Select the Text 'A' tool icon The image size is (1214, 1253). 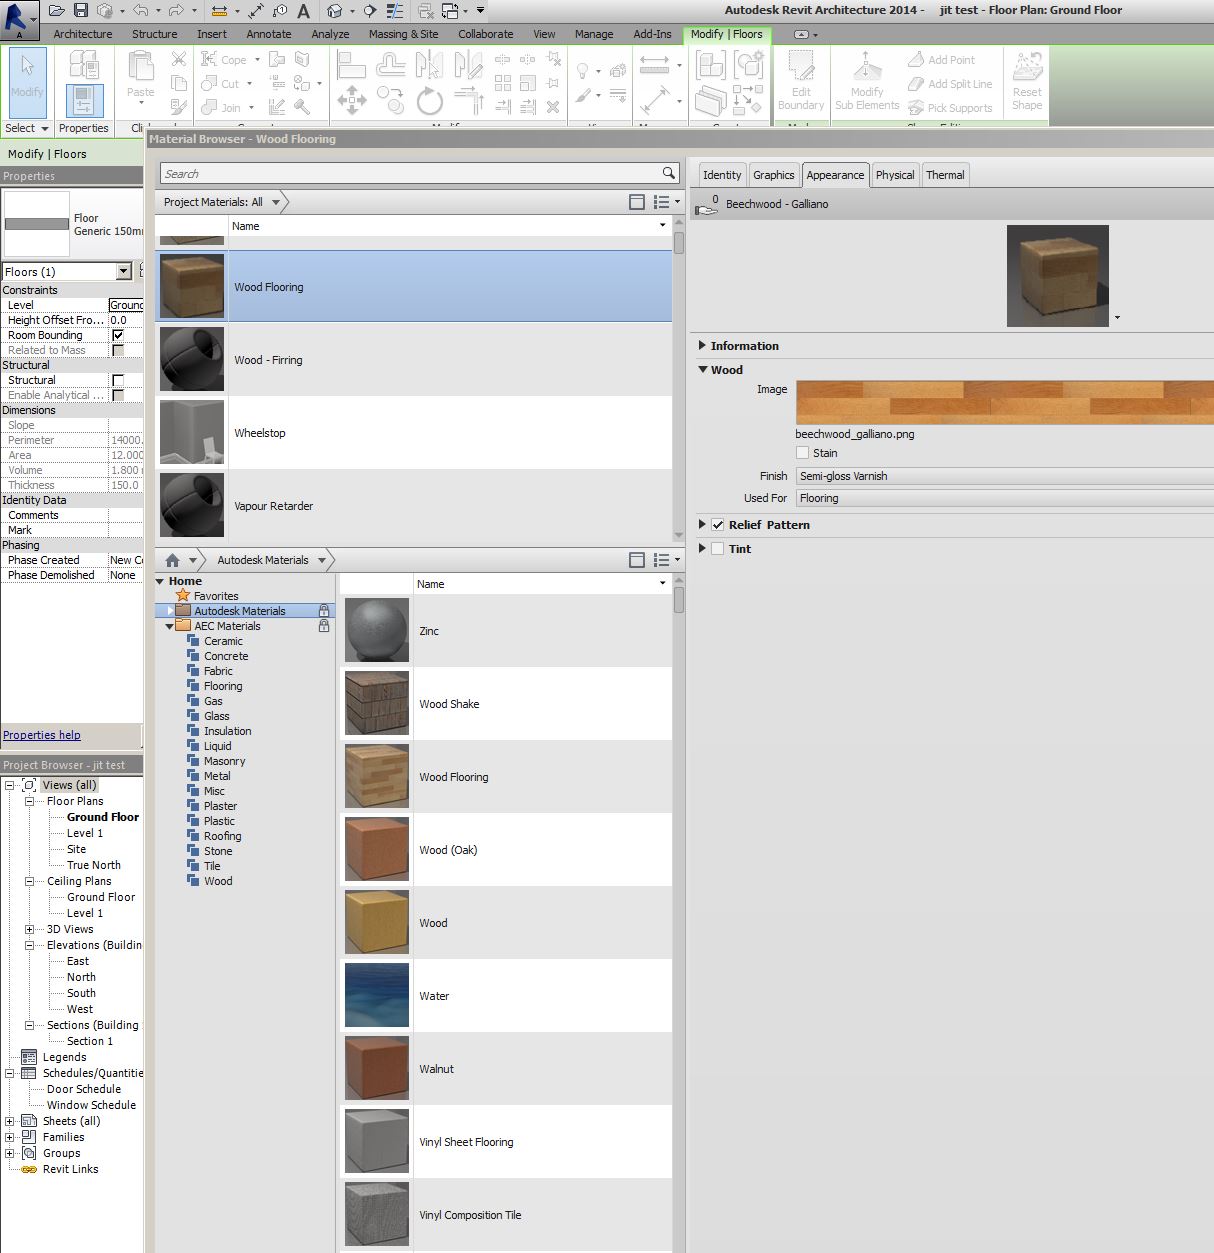(x=303, y=10)
